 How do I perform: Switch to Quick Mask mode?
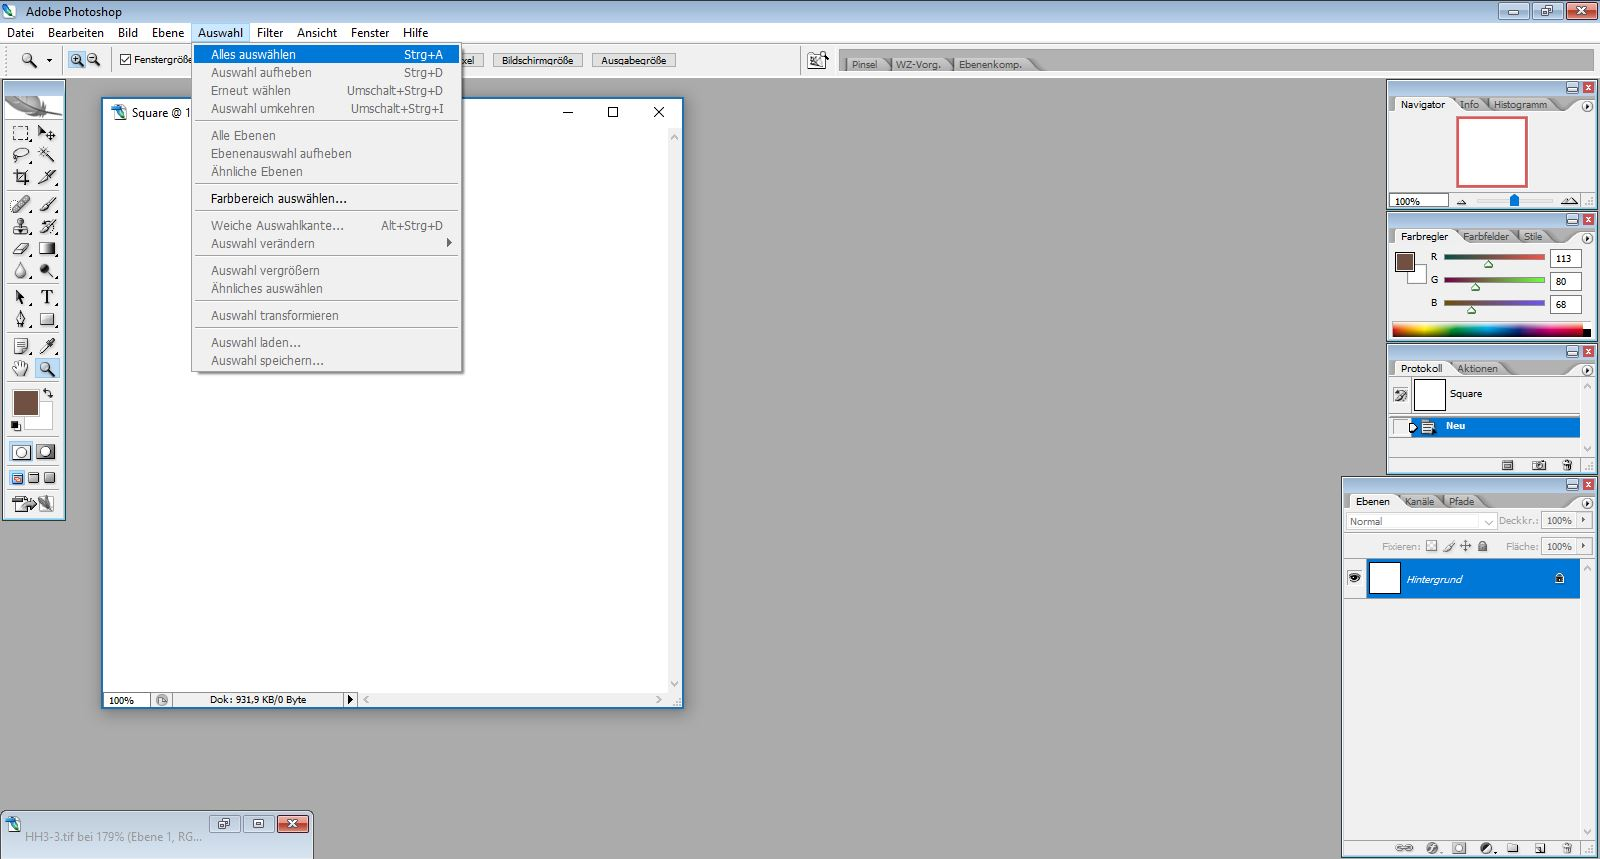point(46,452)
